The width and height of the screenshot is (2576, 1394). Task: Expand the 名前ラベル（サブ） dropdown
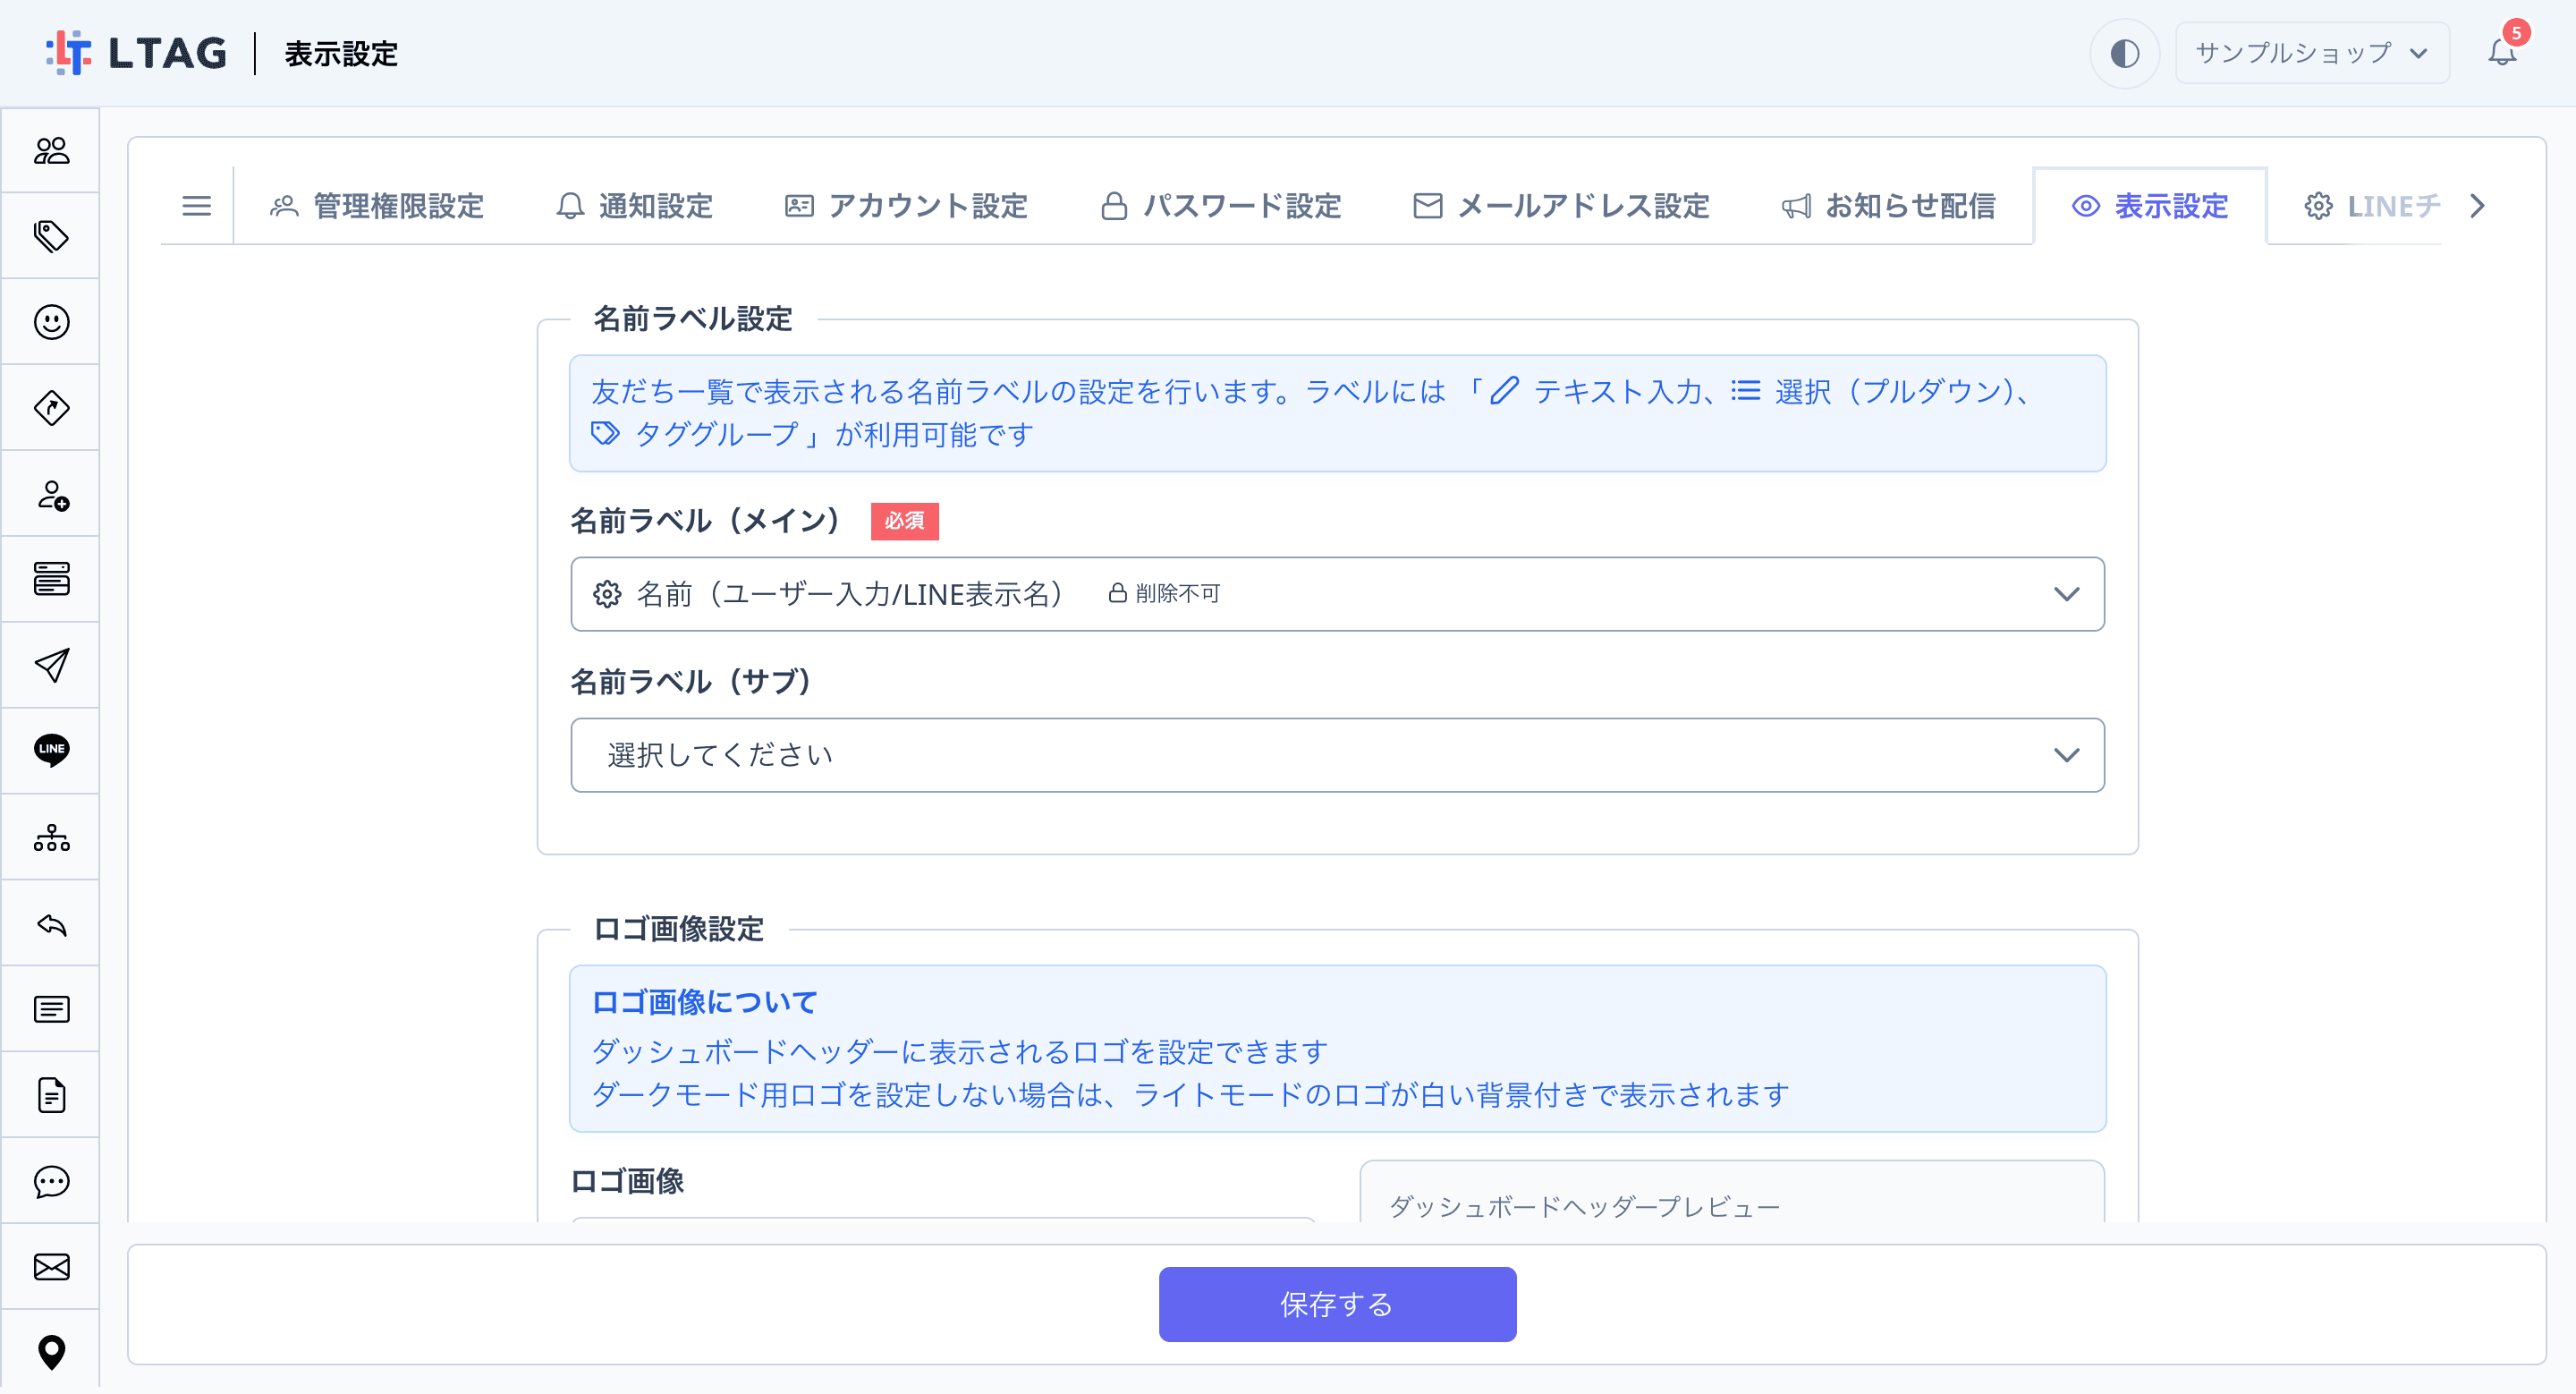tap(1337, 755)
